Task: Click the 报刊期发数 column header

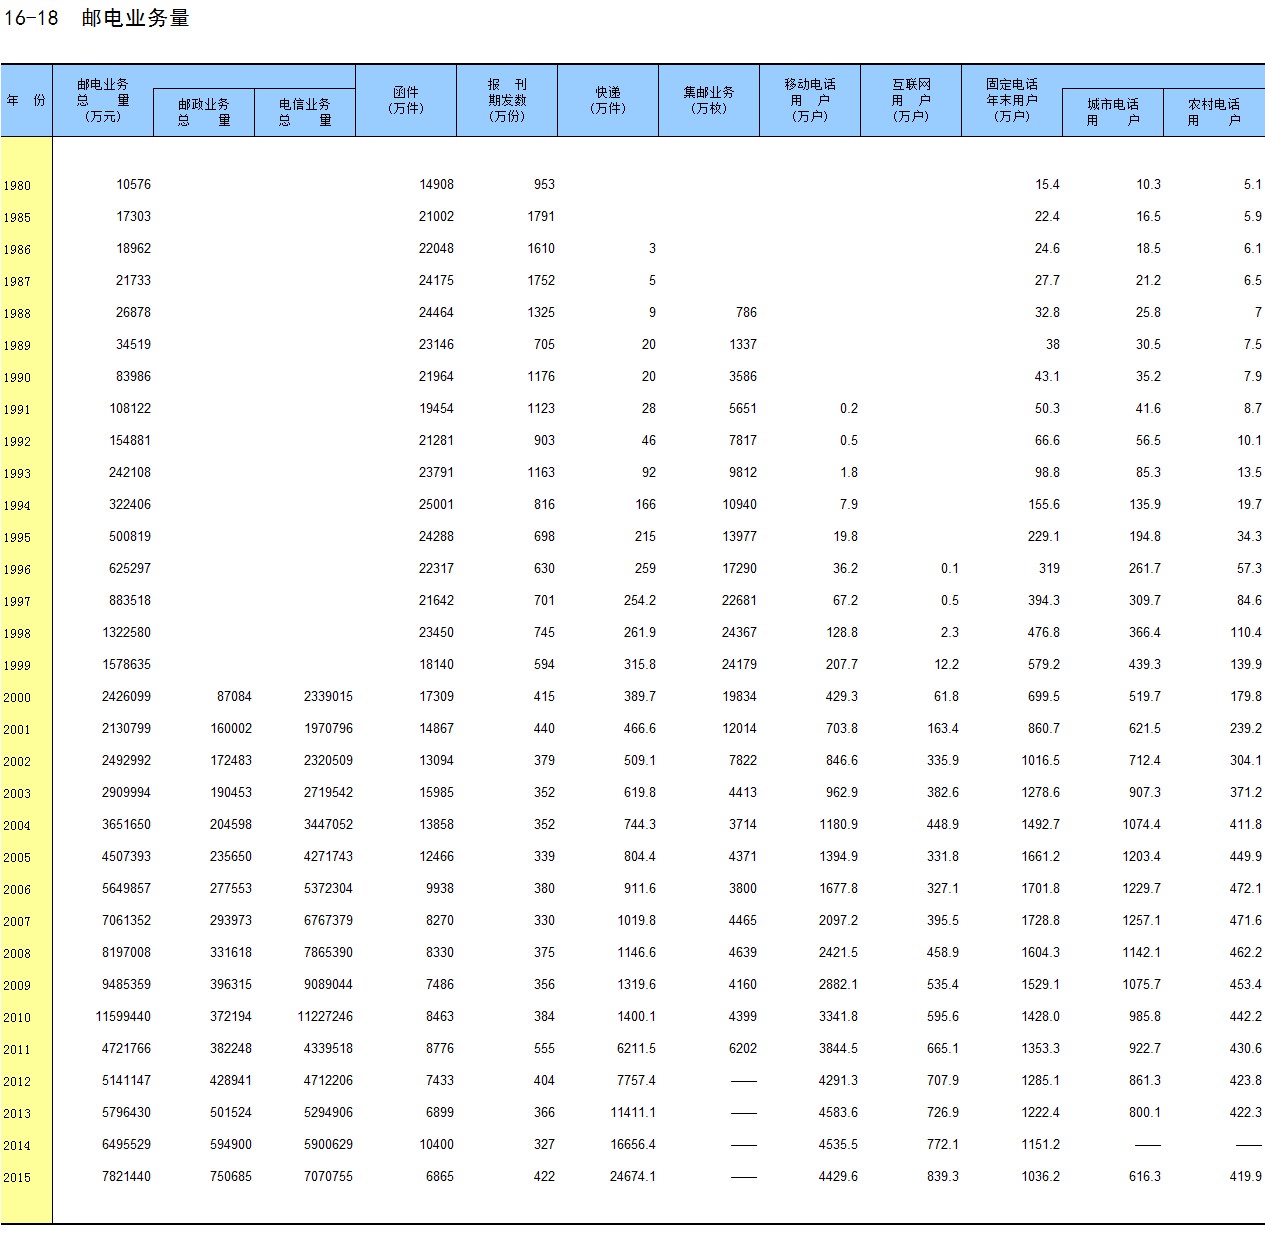Action: [x=507, y=100]
